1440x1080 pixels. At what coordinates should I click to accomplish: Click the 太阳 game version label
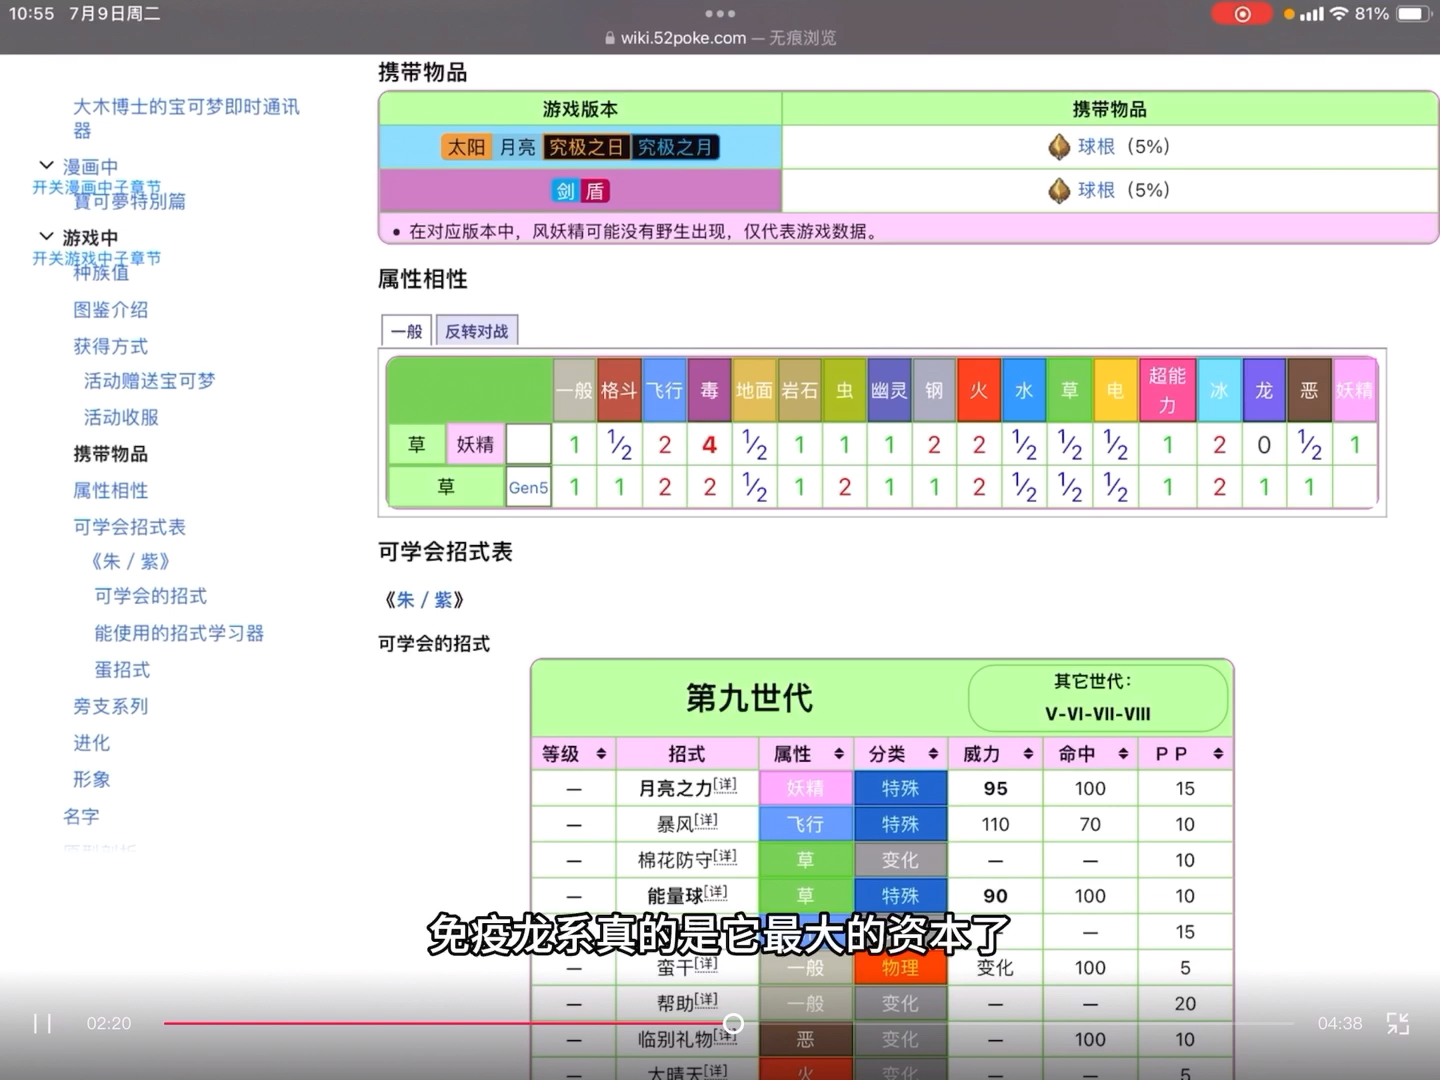point(466,147)
